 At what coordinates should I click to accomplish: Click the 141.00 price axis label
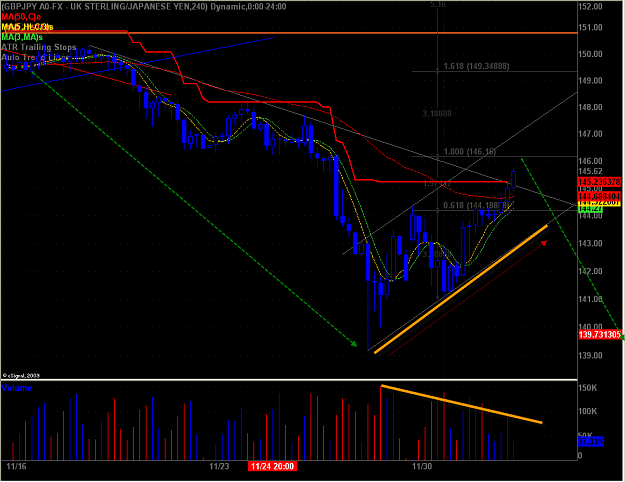click(x=590, y=299)
